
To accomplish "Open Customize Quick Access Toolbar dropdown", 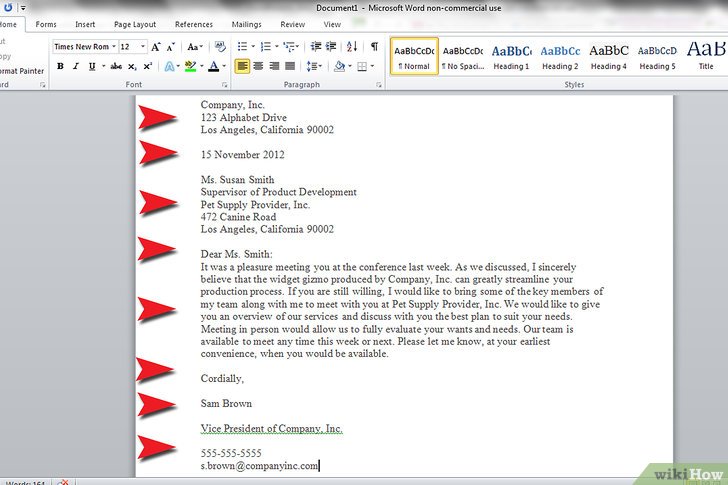I will tap(23, 7).
